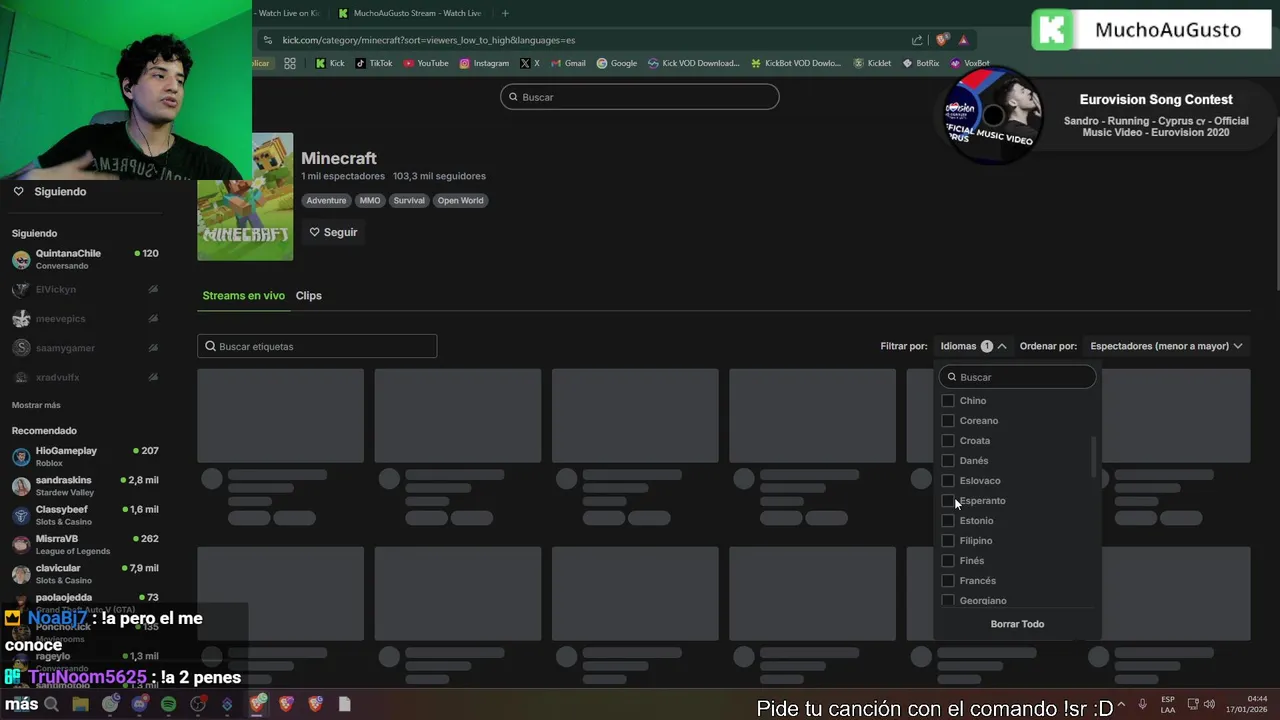
Task: Select the Adventure tag
Action: [326, 200]
